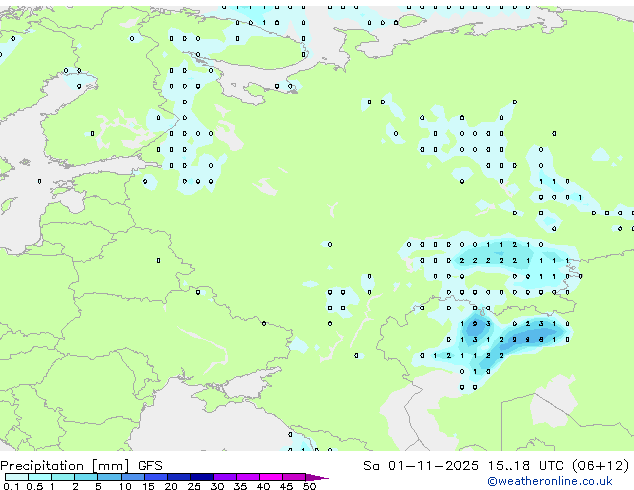Select the "[mm]" unit label
Viewport: 634px width, 490px height.
point(111,466)
